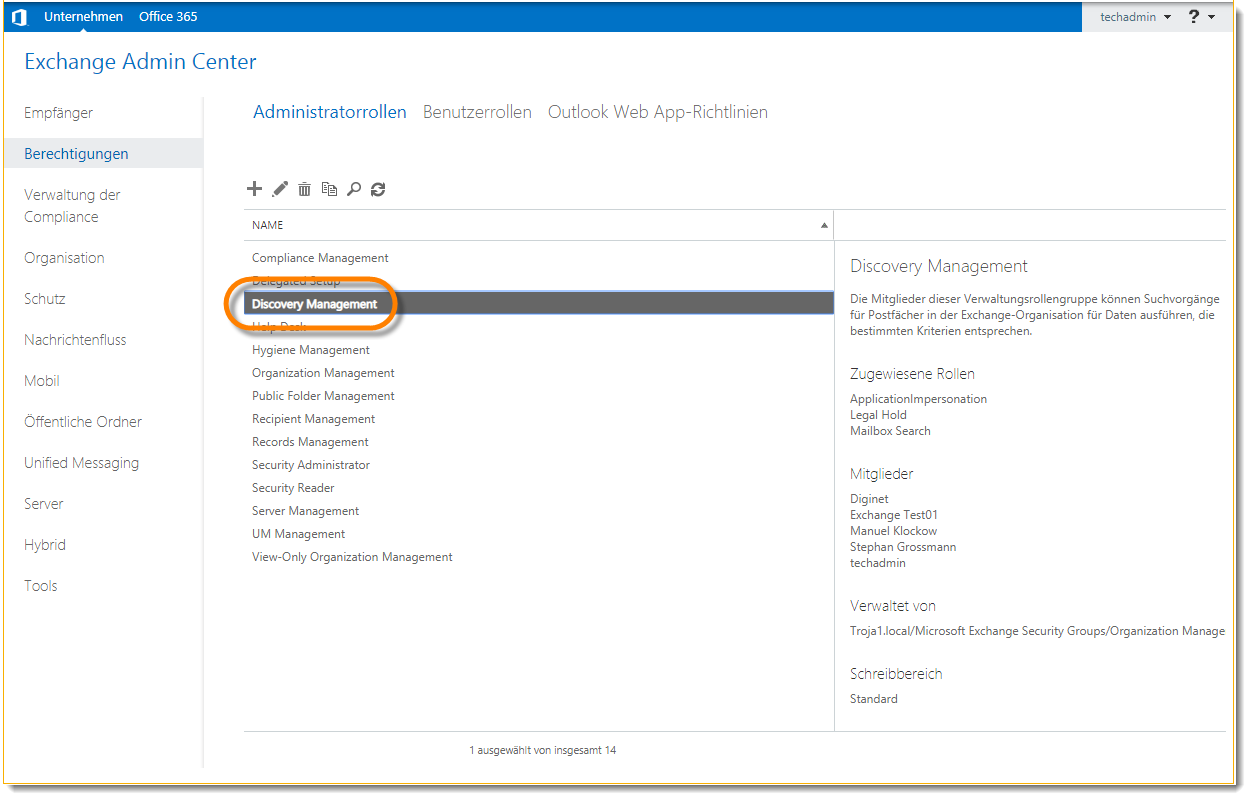Click Unternehmen in the top bar
Image resolution: width=1251 pixels, height=800 pixels.
click(84, 17)
